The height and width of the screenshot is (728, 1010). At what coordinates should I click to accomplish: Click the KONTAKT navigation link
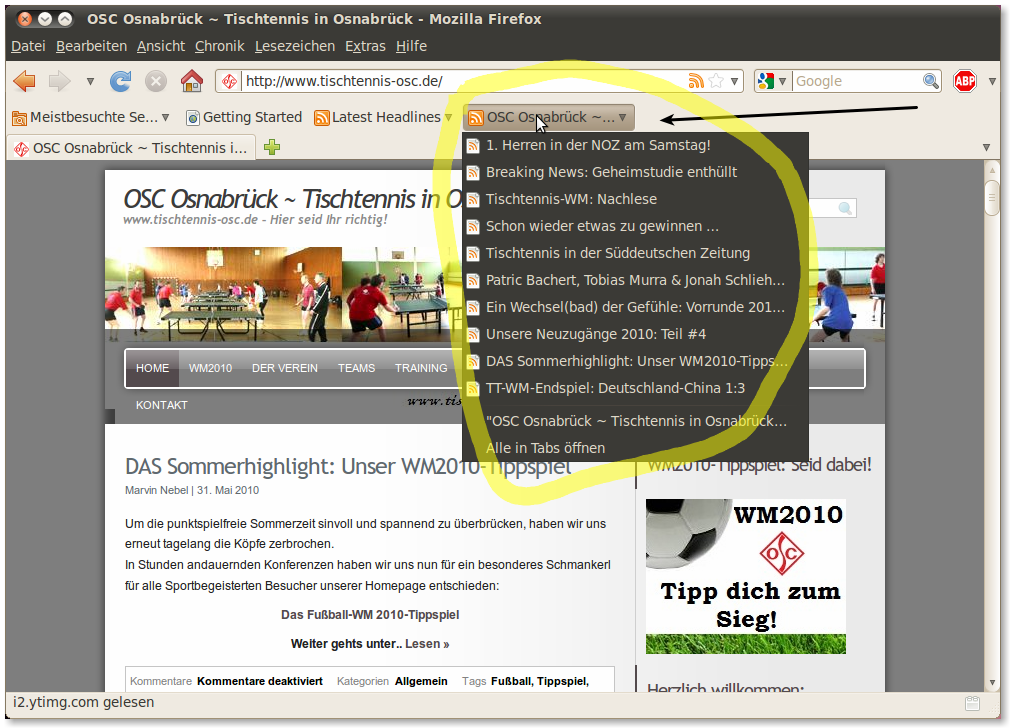(162, 405)
